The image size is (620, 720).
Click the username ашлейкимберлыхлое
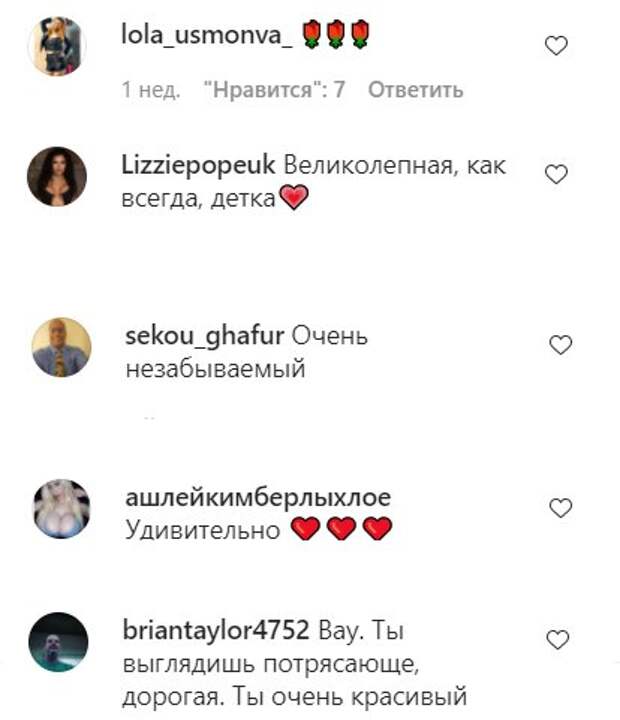[x=258, y=498]
